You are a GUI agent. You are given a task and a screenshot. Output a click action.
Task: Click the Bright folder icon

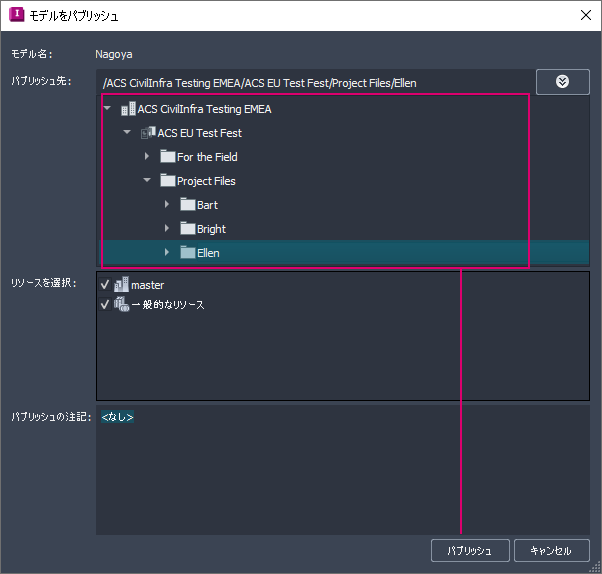click(x=188, y=228)
